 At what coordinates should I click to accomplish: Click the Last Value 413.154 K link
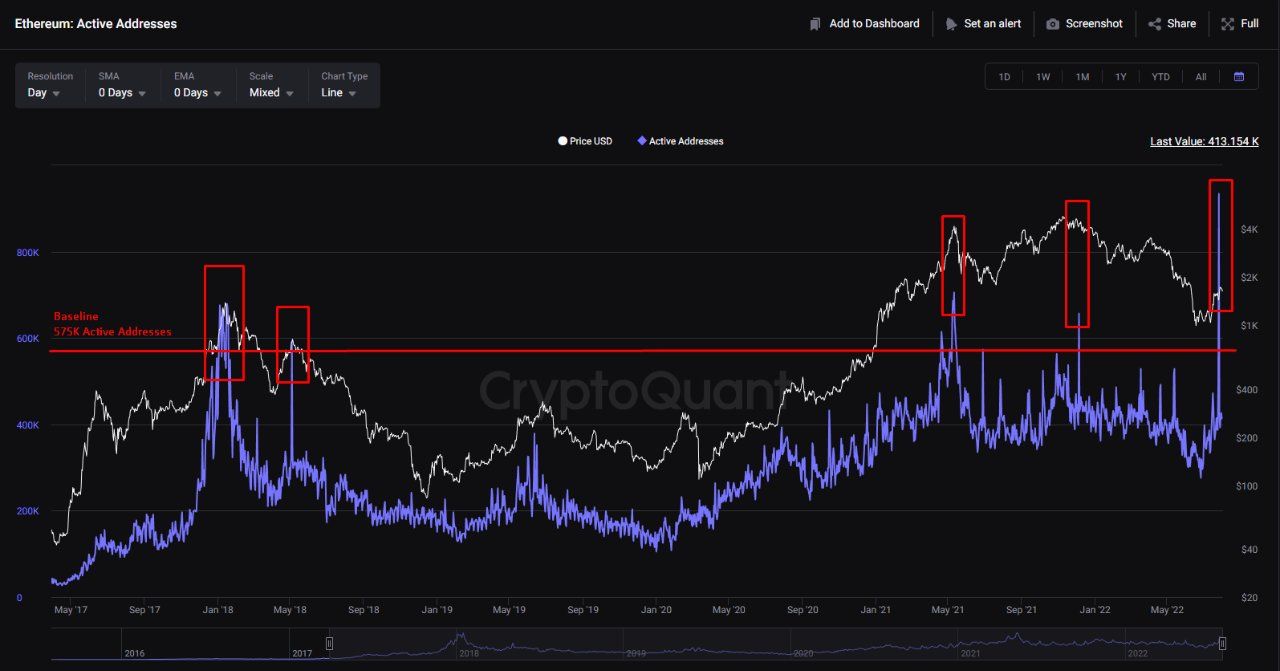(x=1204, y=142)
